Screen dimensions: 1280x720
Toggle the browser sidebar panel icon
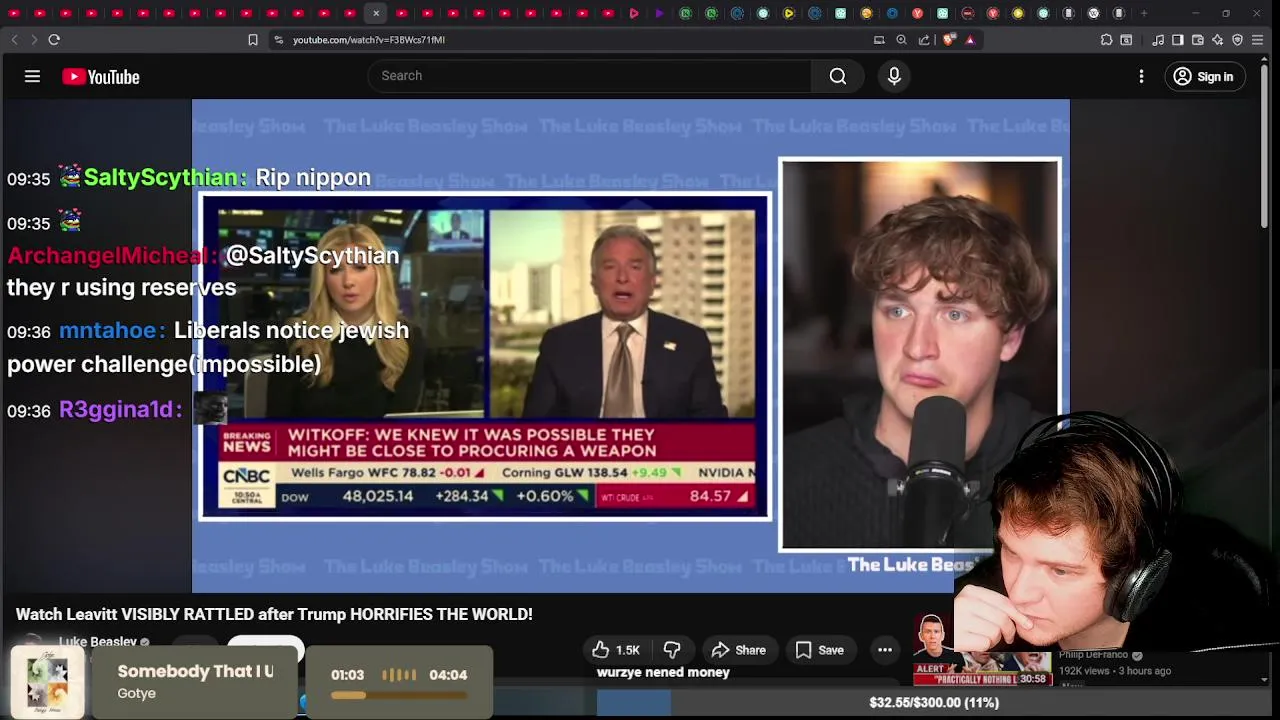(1178, 40)
